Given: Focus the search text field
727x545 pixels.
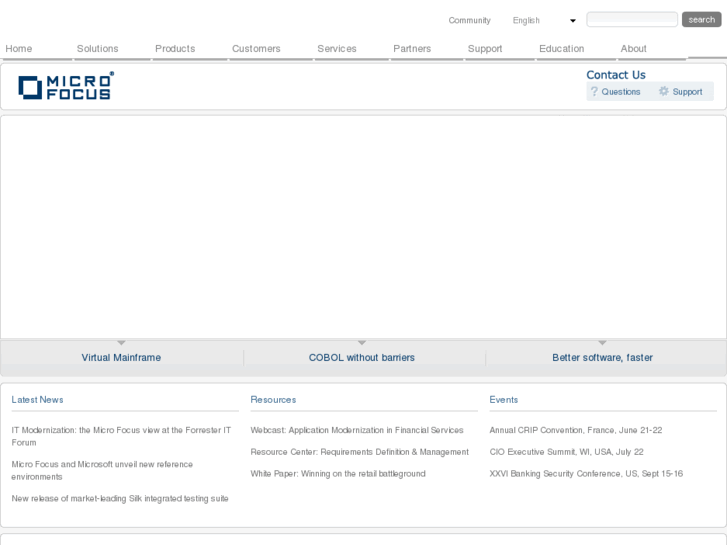Looking at the screenshot, I should [632, 19].
